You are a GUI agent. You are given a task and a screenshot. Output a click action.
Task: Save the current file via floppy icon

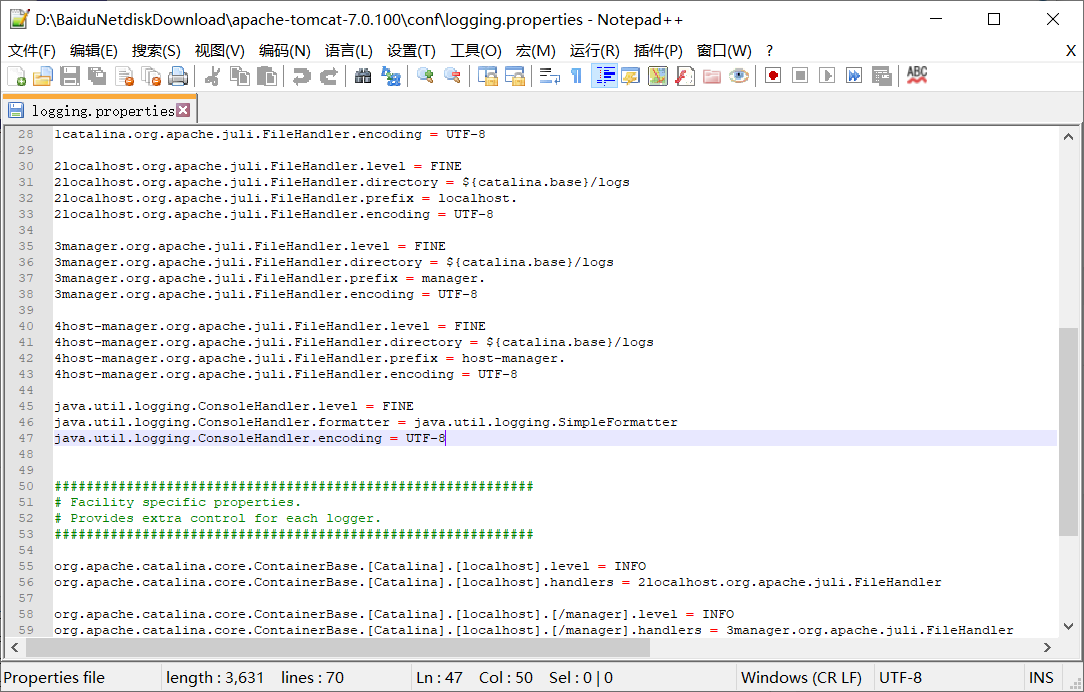(x=70, y=76)
